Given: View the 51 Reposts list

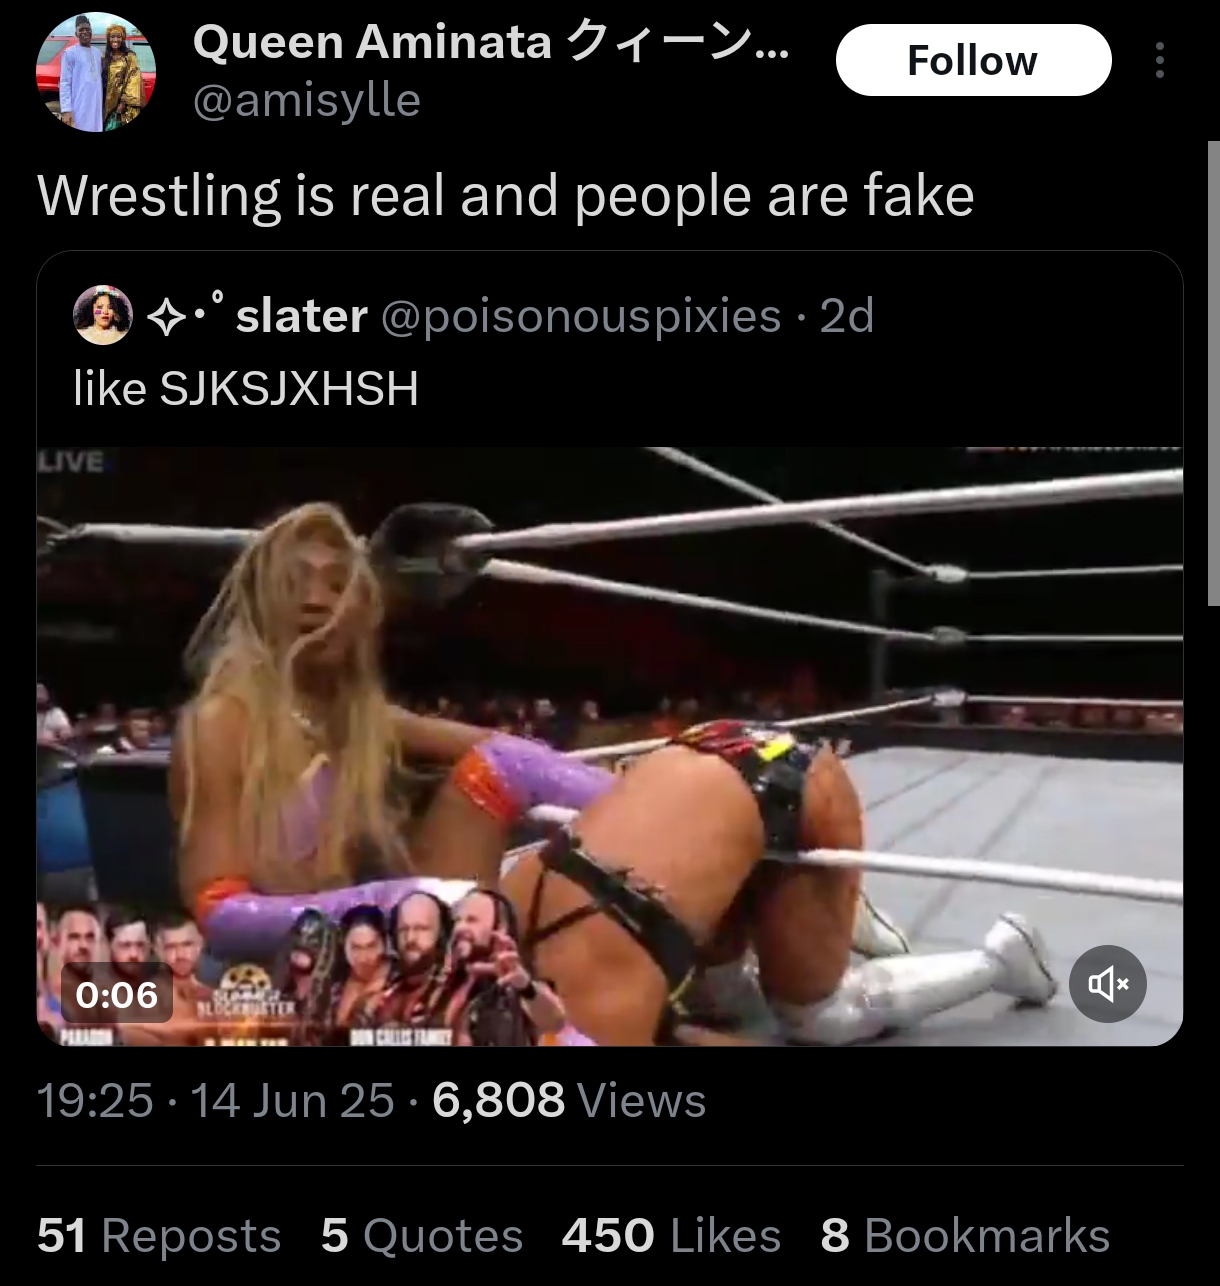Looking at the screenshot, I should [x=159, y=1235].
